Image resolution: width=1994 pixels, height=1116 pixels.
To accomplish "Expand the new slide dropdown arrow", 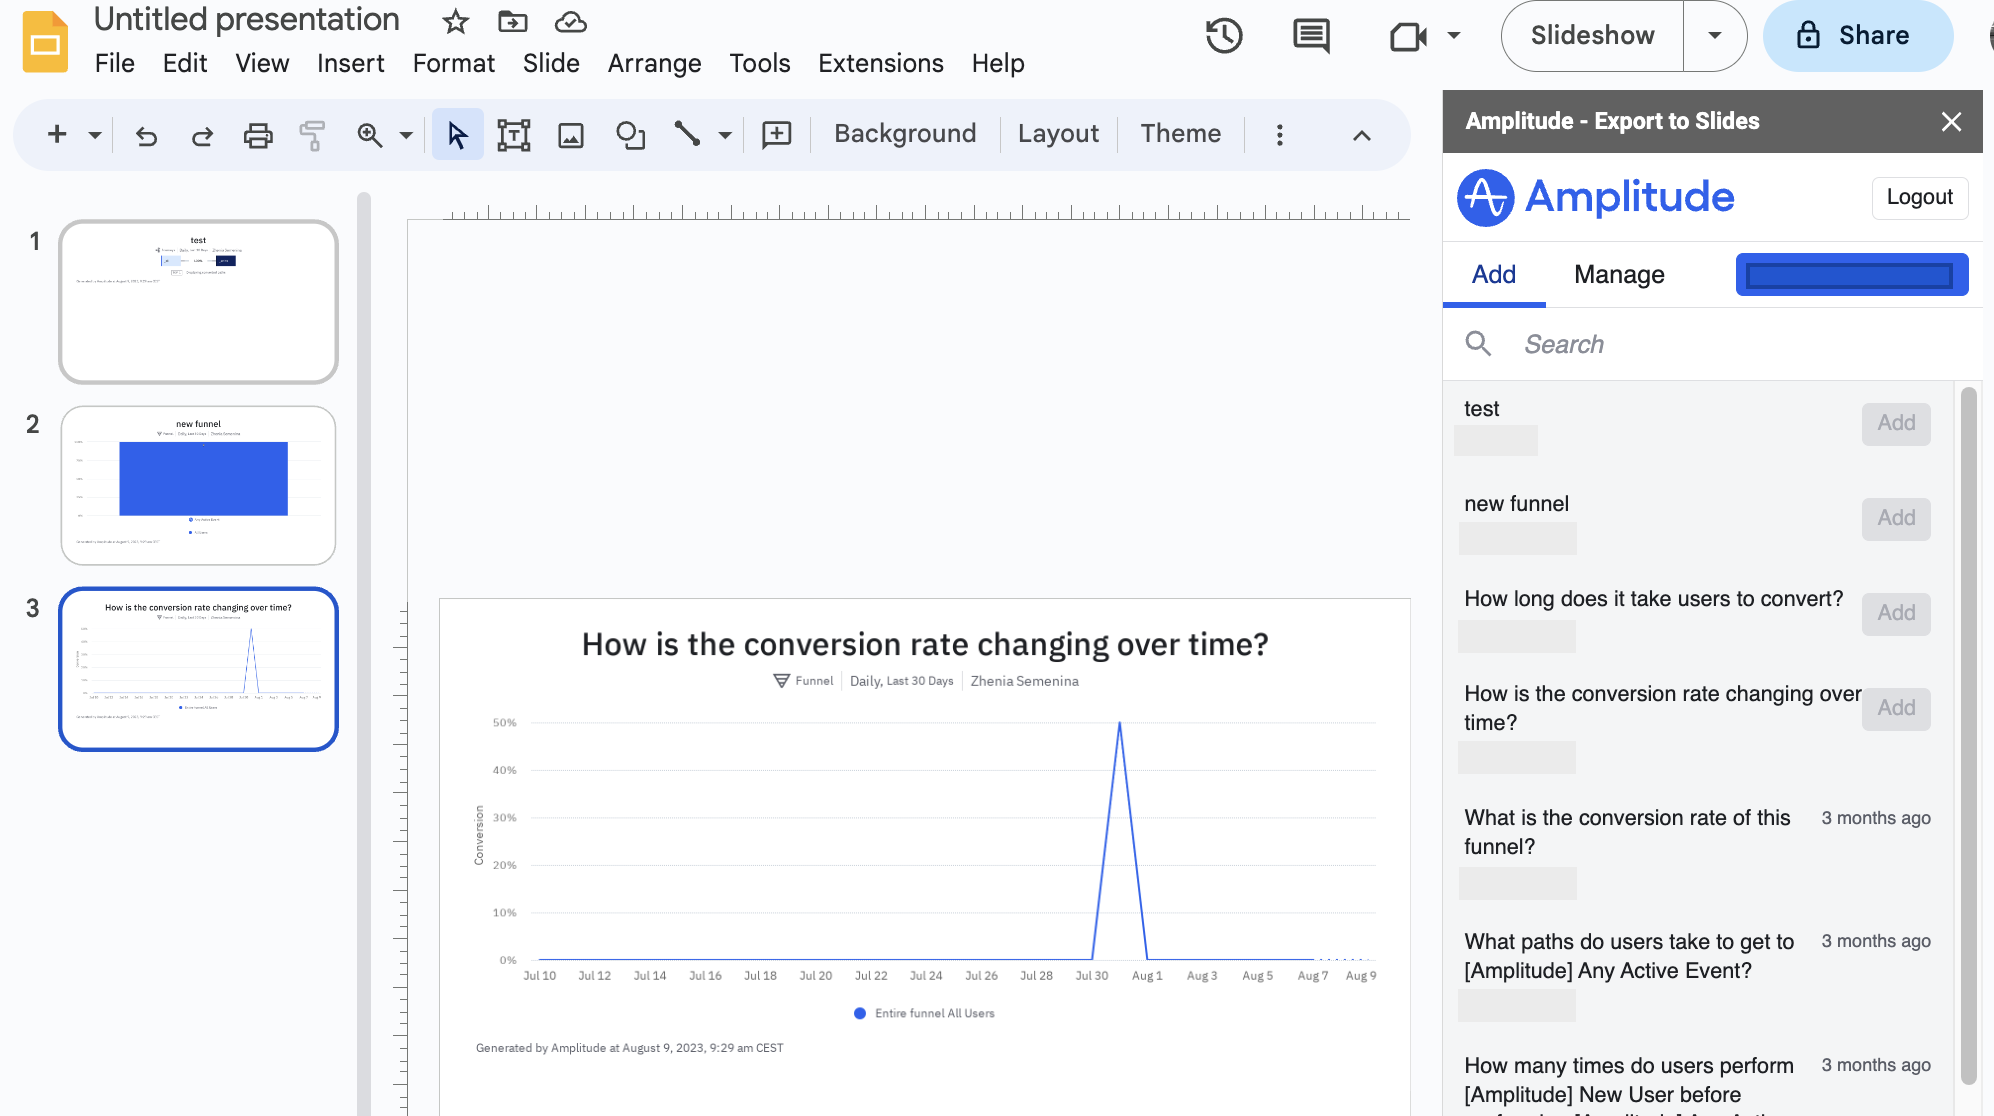I will click(95, 135).
